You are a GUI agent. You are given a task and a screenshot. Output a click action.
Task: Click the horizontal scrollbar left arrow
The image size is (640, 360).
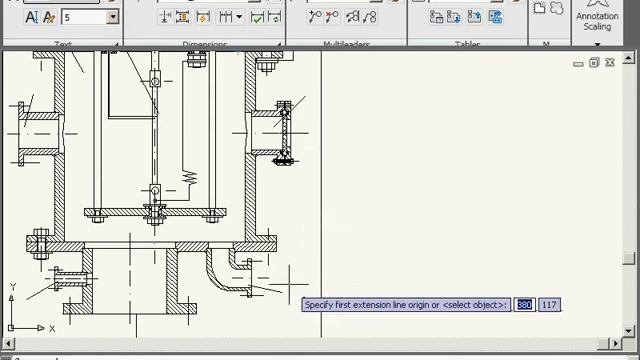click(8, 344)
